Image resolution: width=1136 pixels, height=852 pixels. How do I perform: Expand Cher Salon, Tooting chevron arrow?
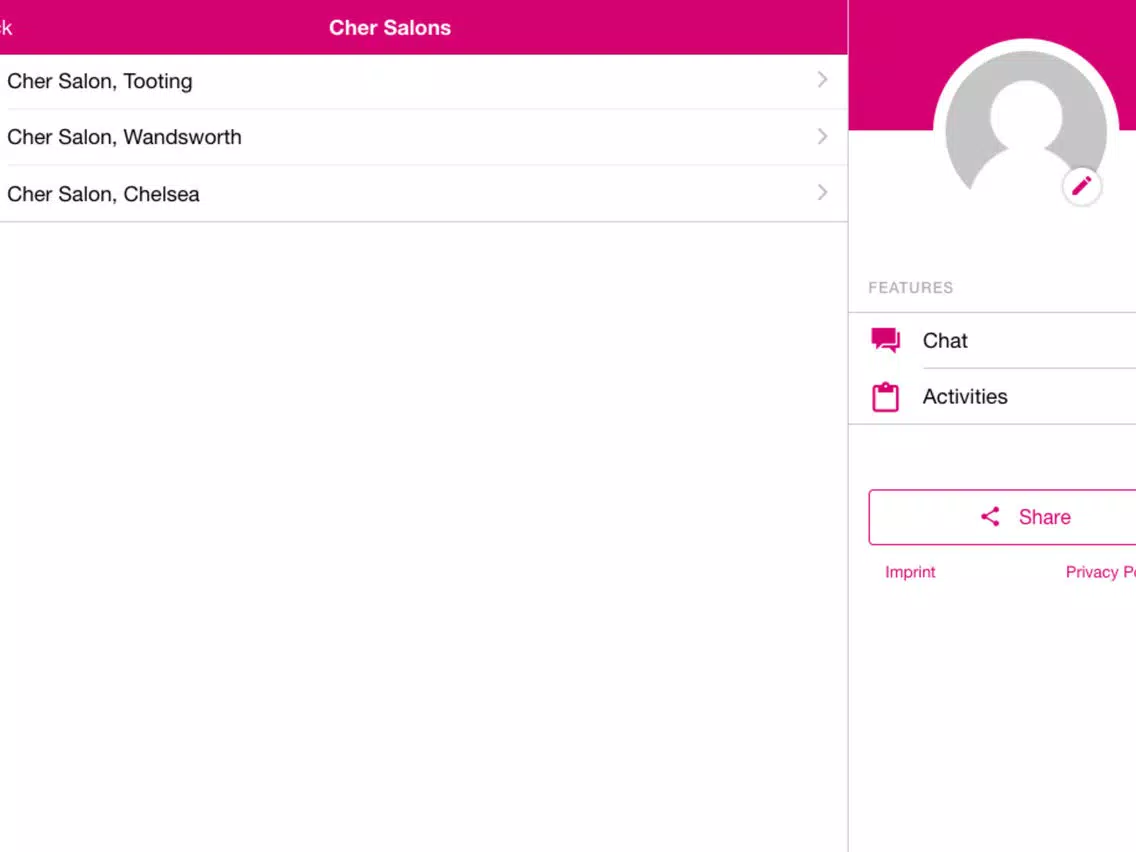click(822, 80)
